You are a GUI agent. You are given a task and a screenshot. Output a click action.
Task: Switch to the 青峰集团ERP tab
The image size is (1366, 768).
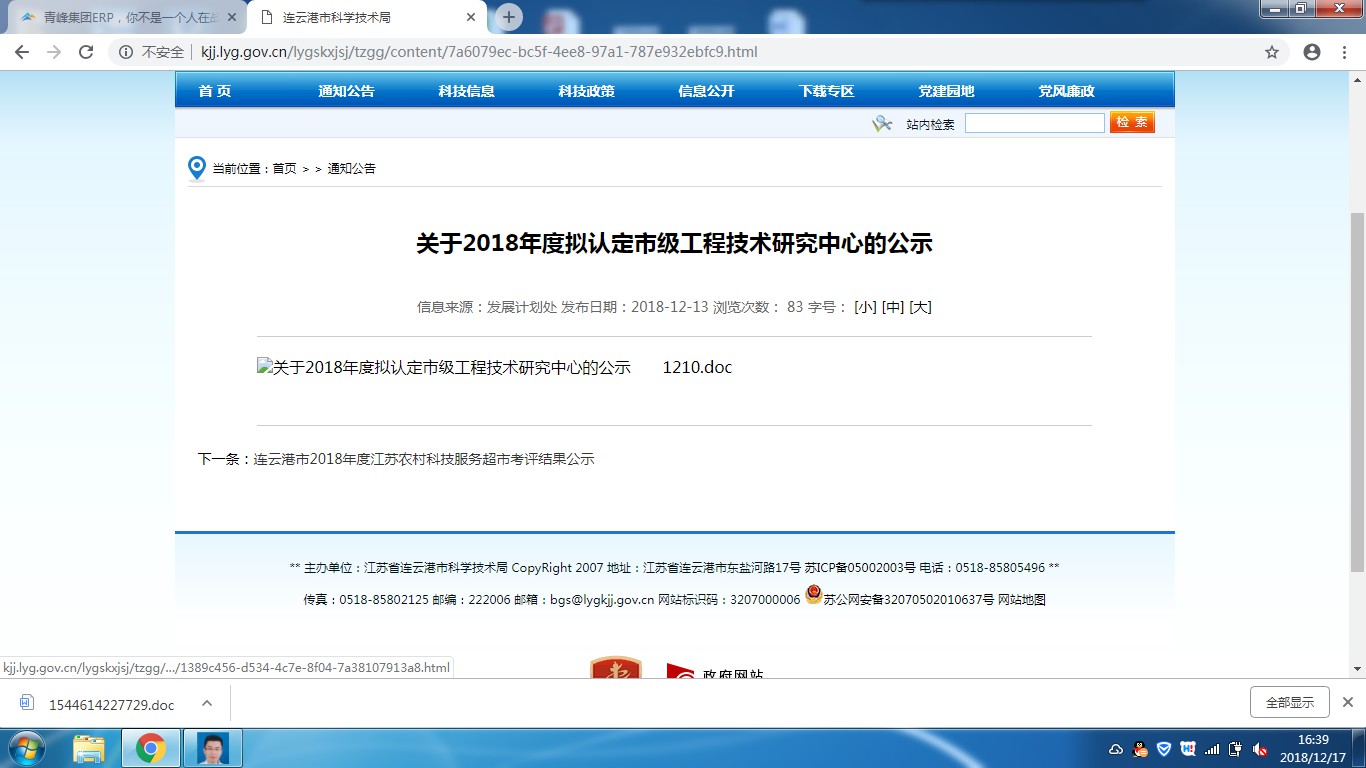[130, 18]
